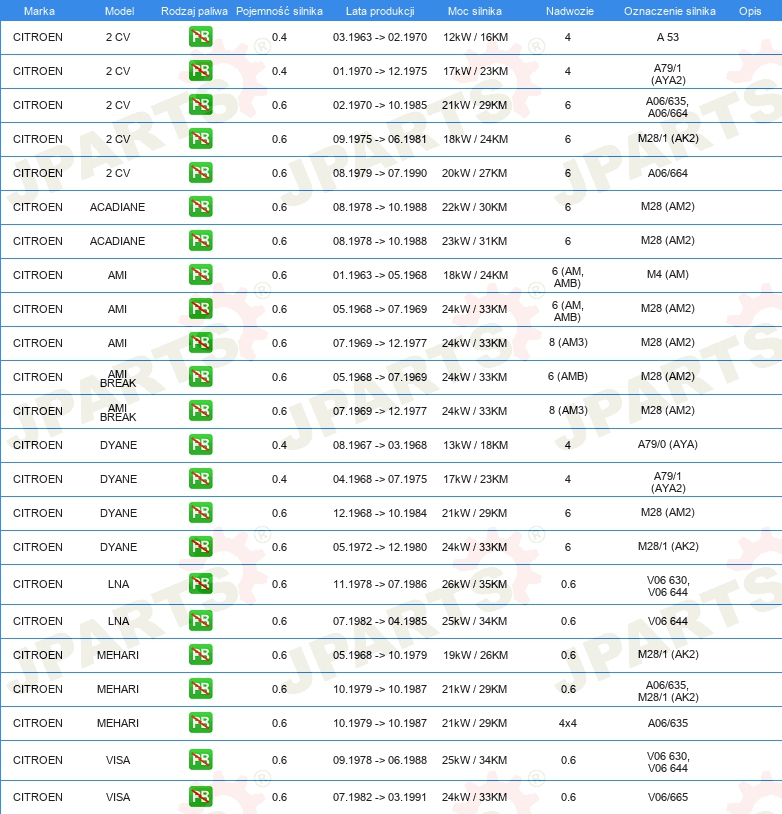782x814 pixels.
Task: Click the Marka column header
Action: [39, 11]
